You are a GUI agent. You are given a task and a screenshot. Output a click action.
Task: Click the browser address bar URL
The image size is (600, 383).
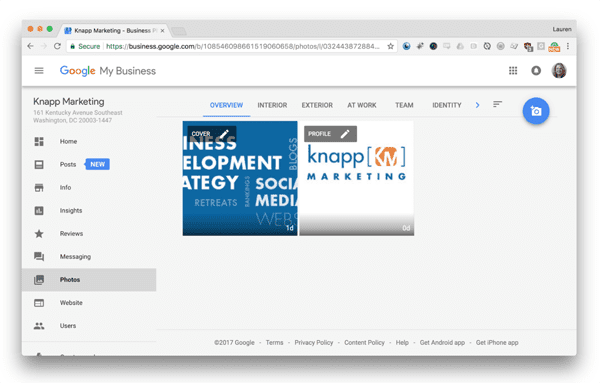[x=243, y=46]
